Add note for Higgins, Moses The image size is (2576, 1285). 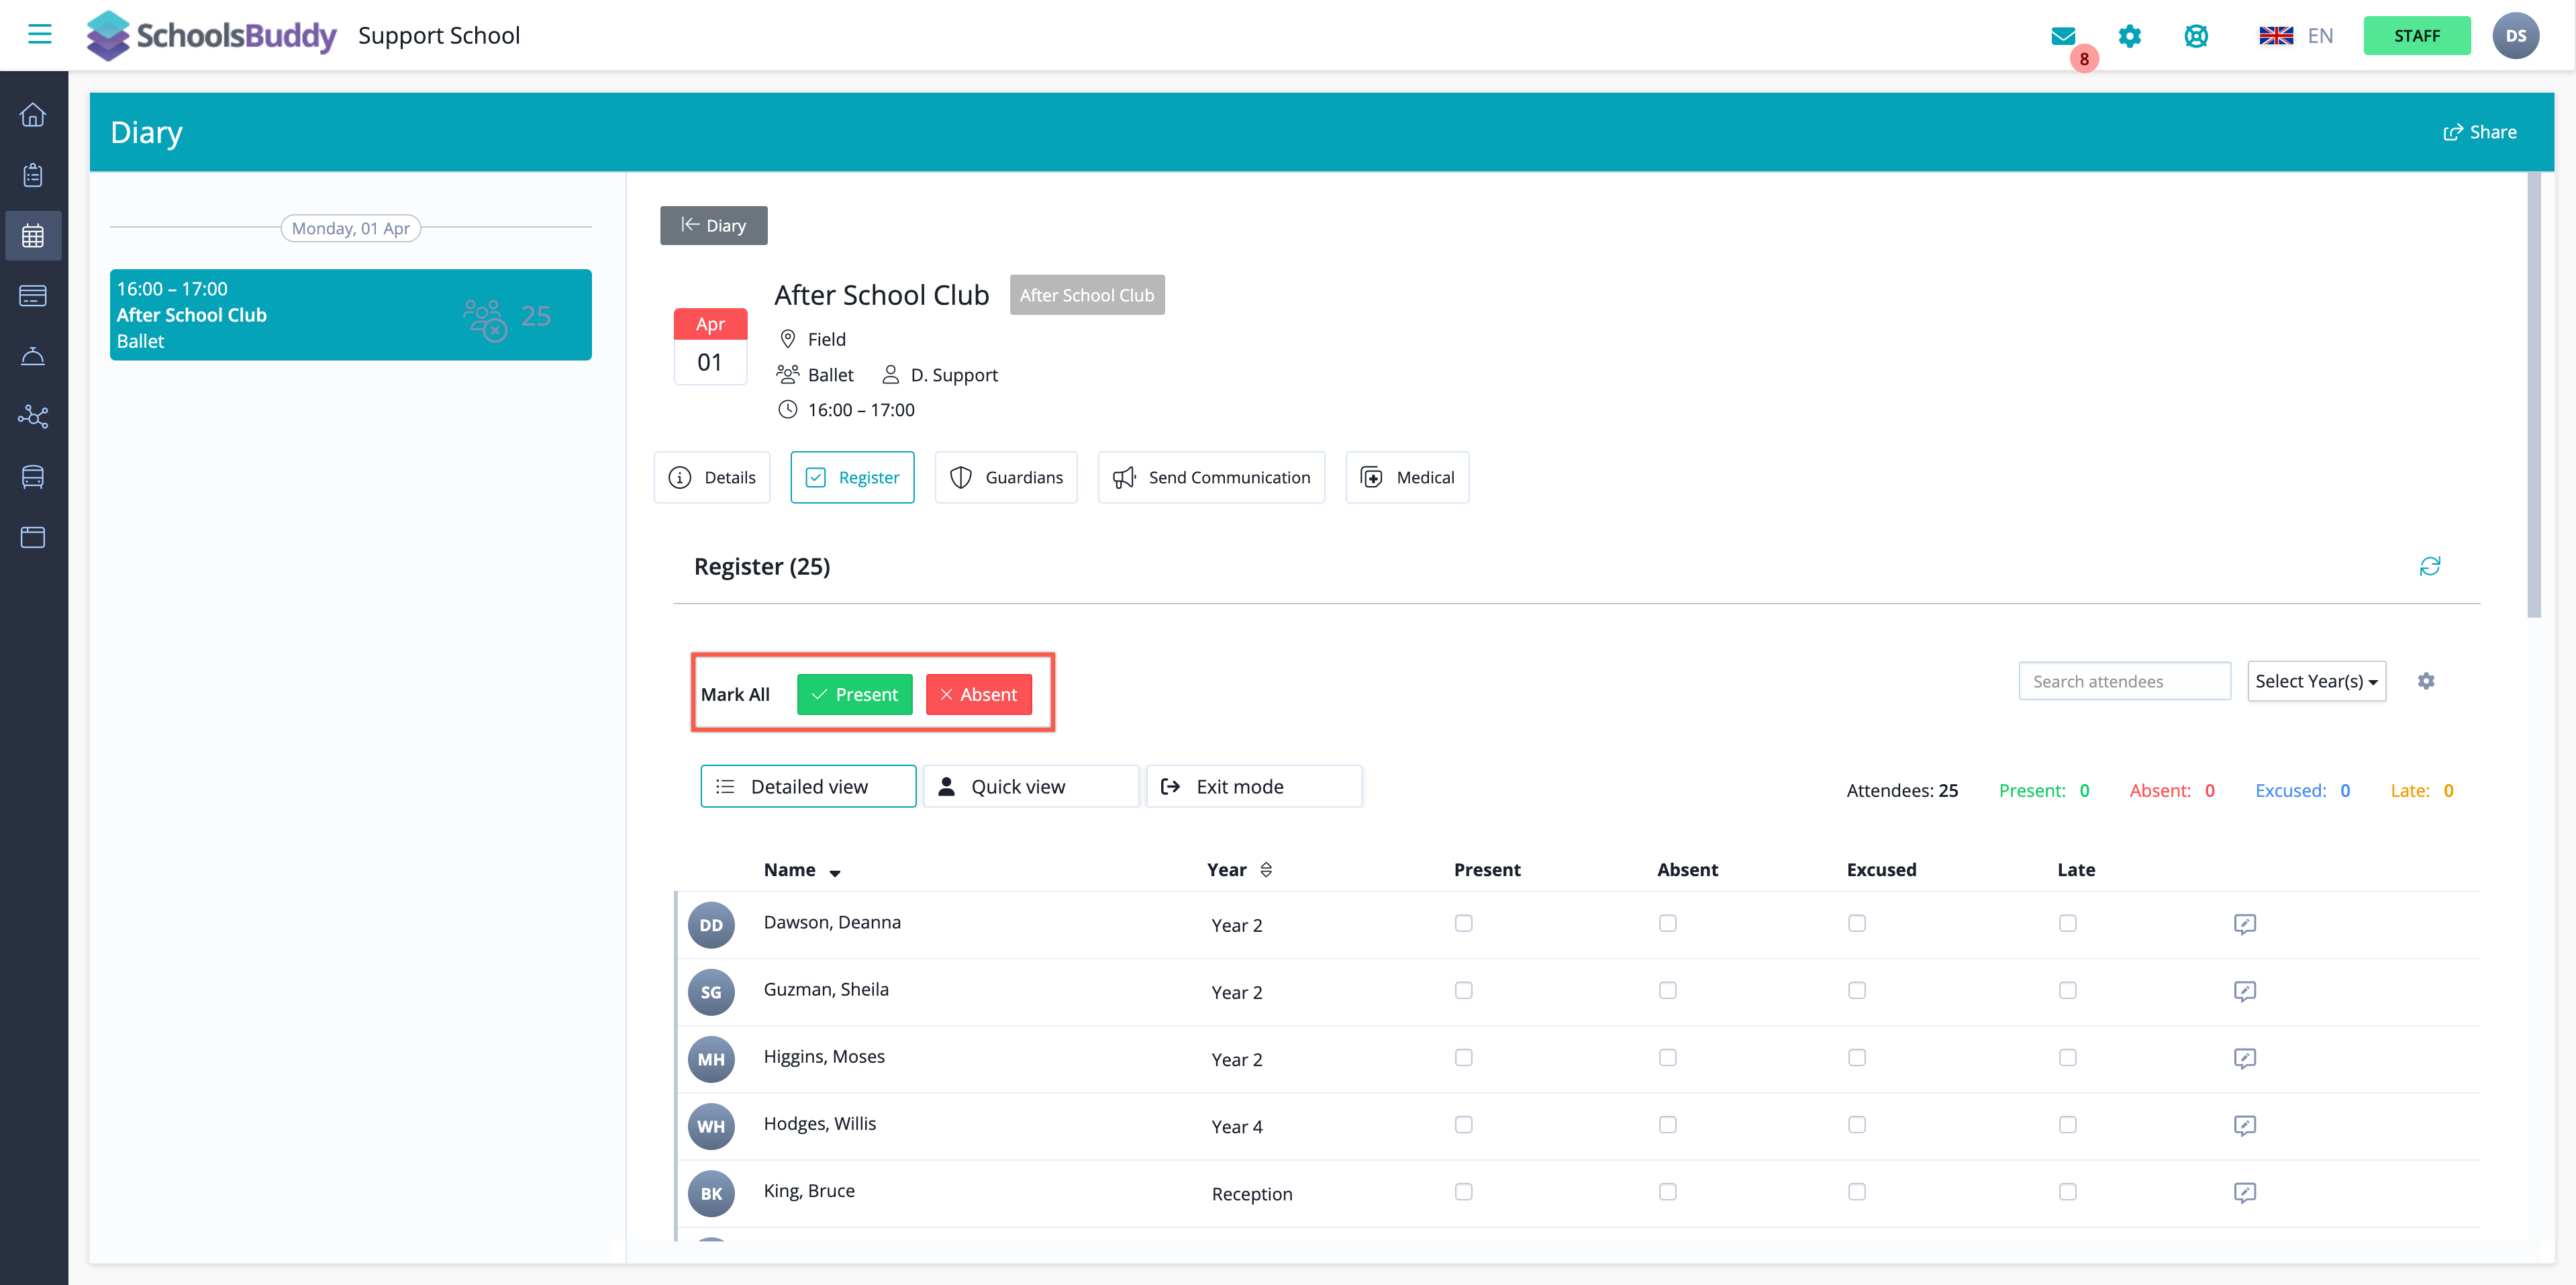pos(2245,1058)
